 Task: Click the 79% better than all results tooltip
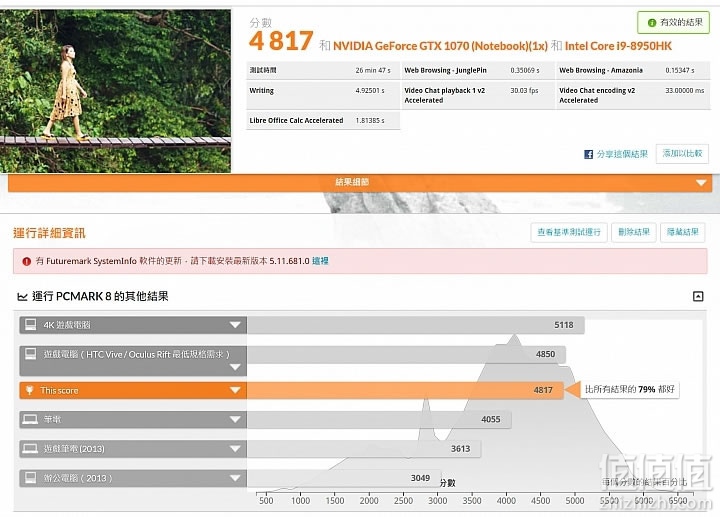pos(630,389)
